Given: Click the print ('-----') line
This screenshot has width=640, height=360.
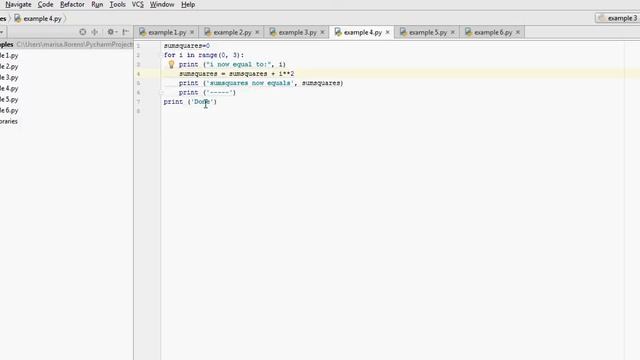Looking at the screenshot, I should pyautogui.click(x=207, y=93).
